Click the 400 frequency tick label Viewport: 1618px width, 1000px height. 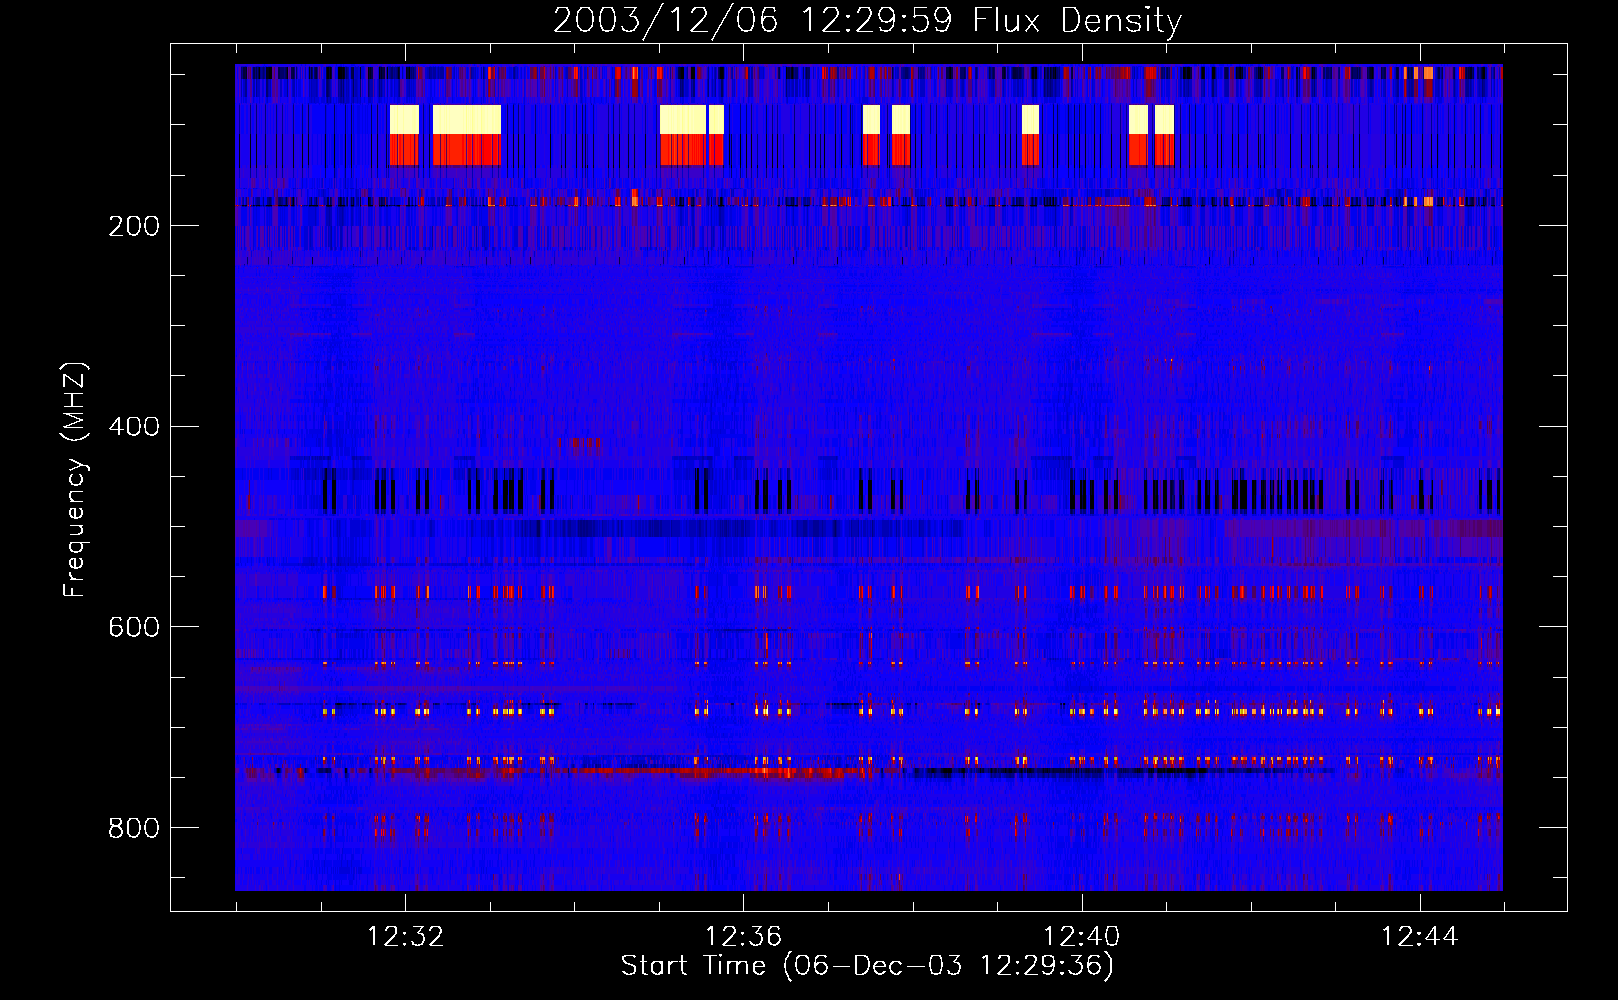click(134, 427)
